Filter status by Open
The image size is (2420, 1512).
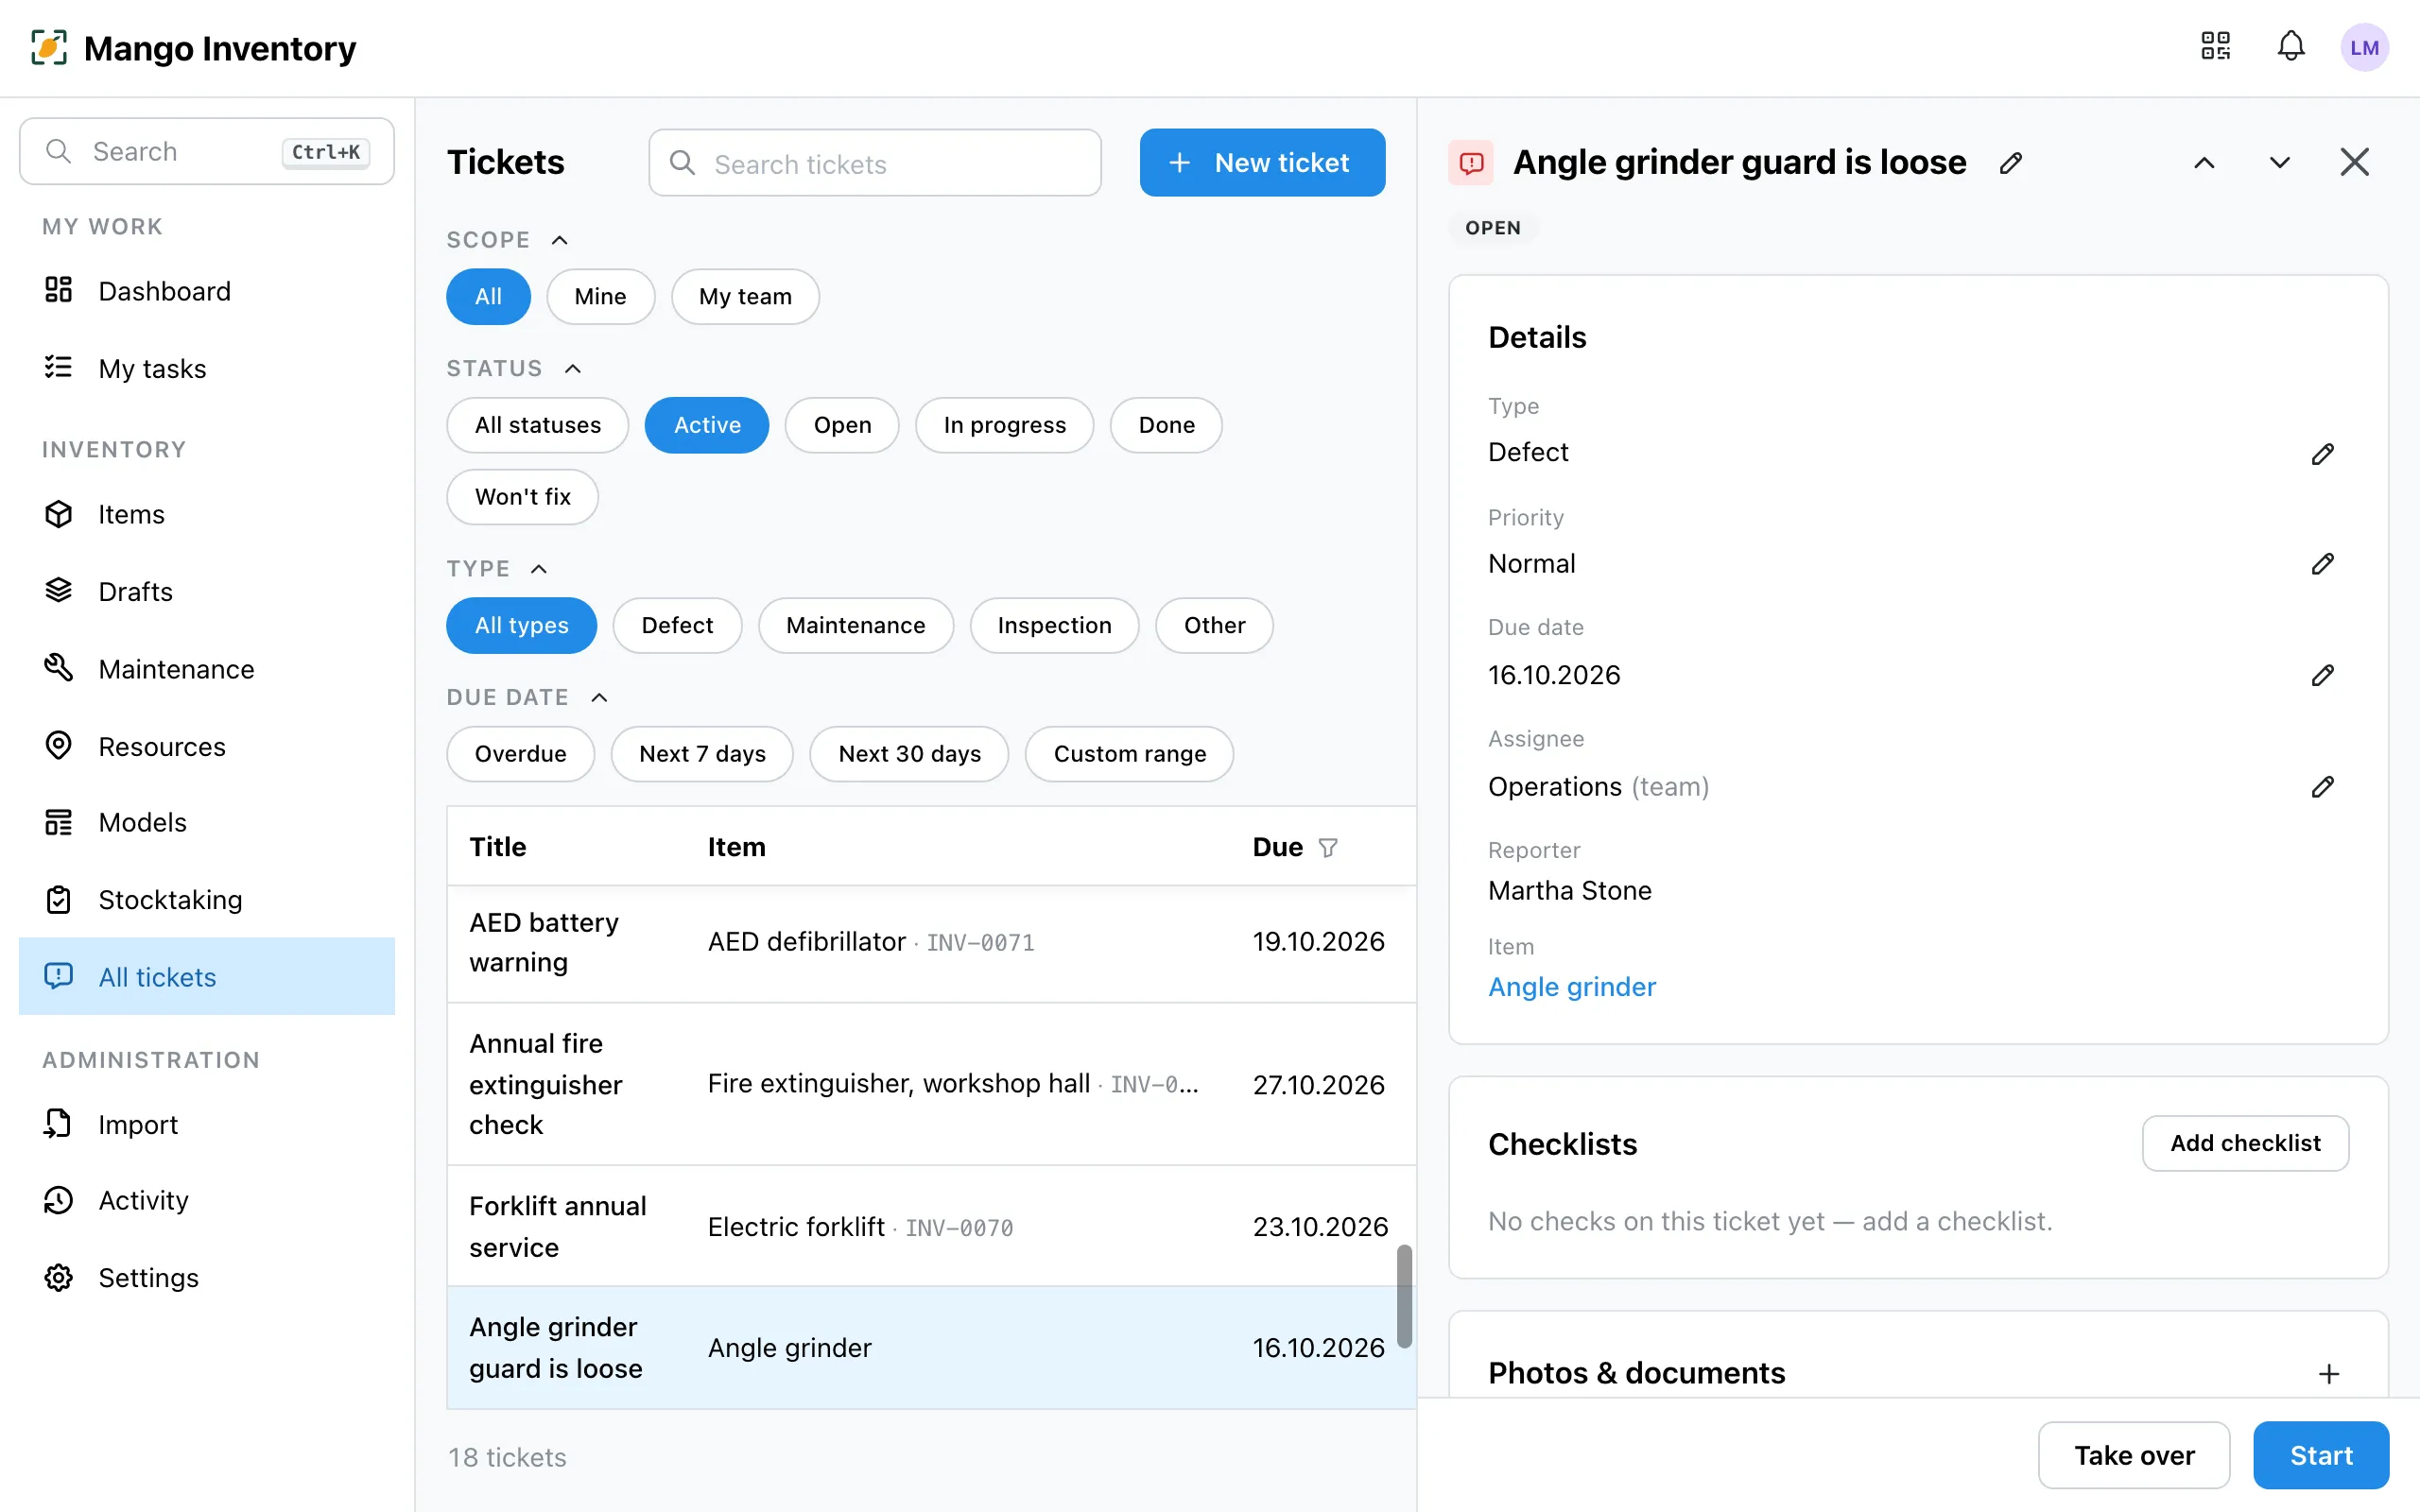coord(842,425)
